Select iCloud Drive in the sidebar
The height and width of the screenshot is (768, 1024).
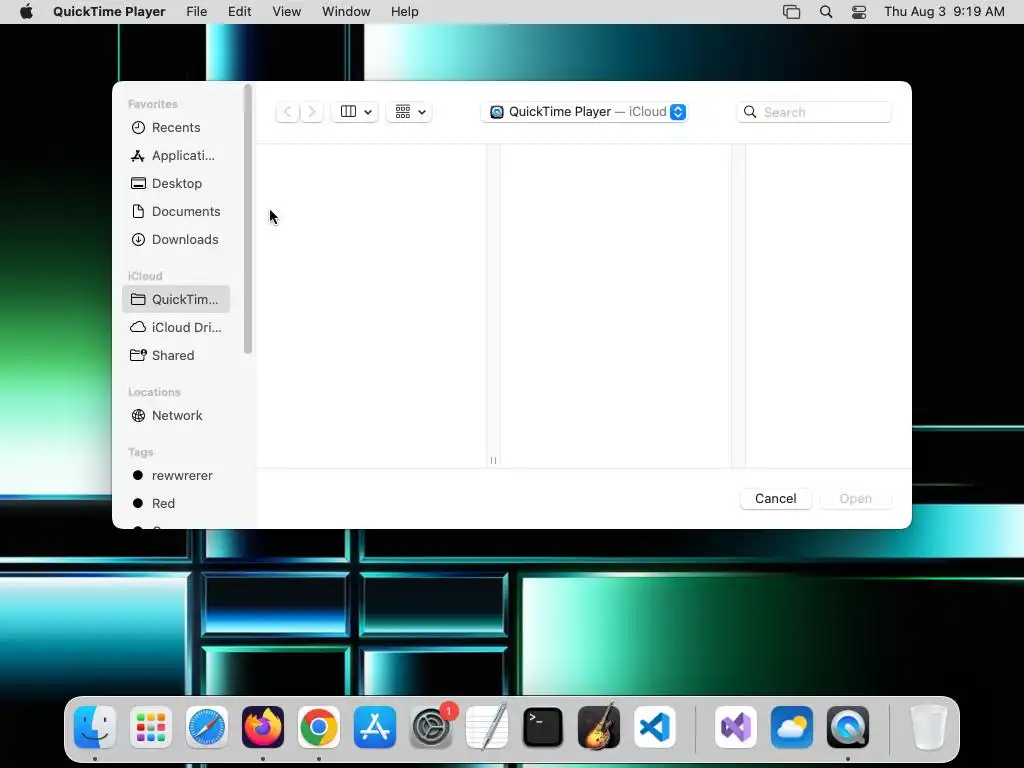pos(176,327)
